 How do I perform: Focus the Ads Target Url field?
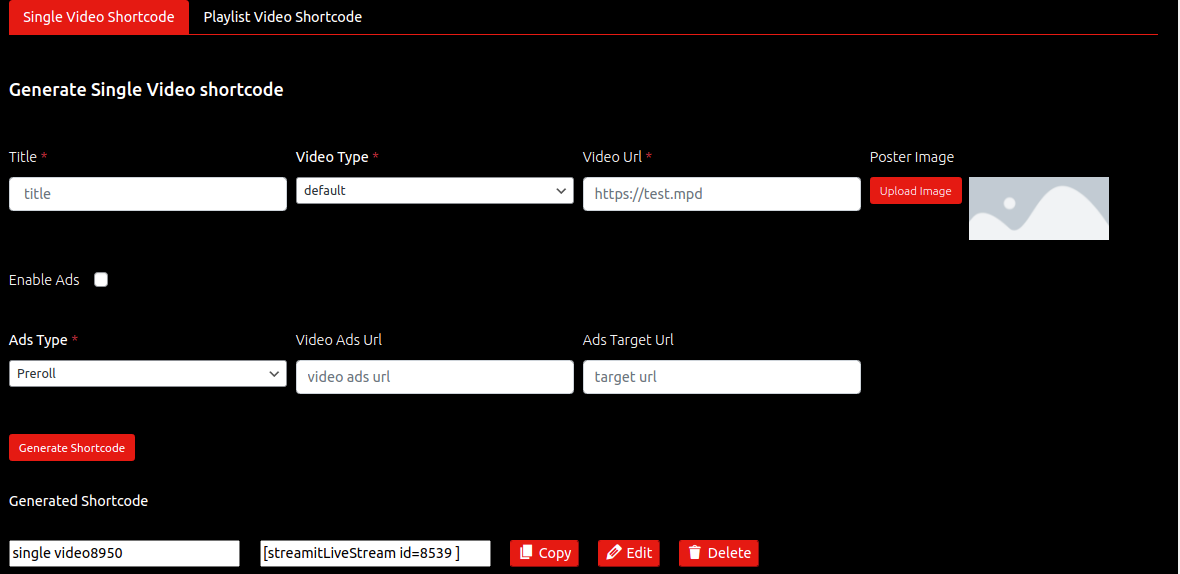tap(722, 377)
